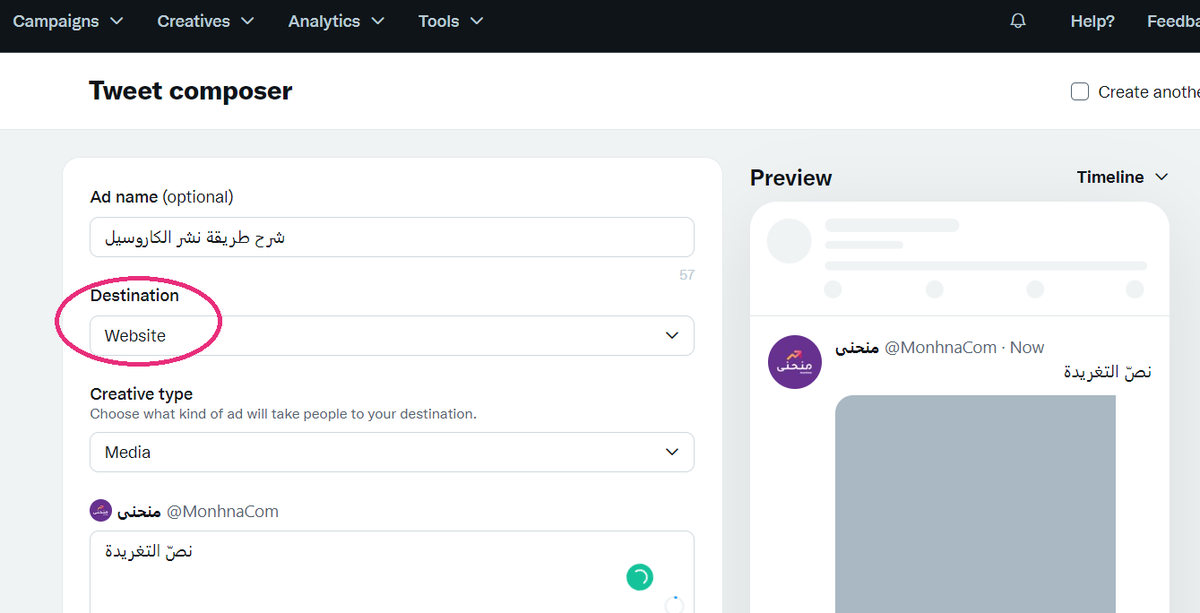Screen dimensions: 1200x613
Task: Click the Ad name input field
Action: pyautogui.click(x=392, y=237)
